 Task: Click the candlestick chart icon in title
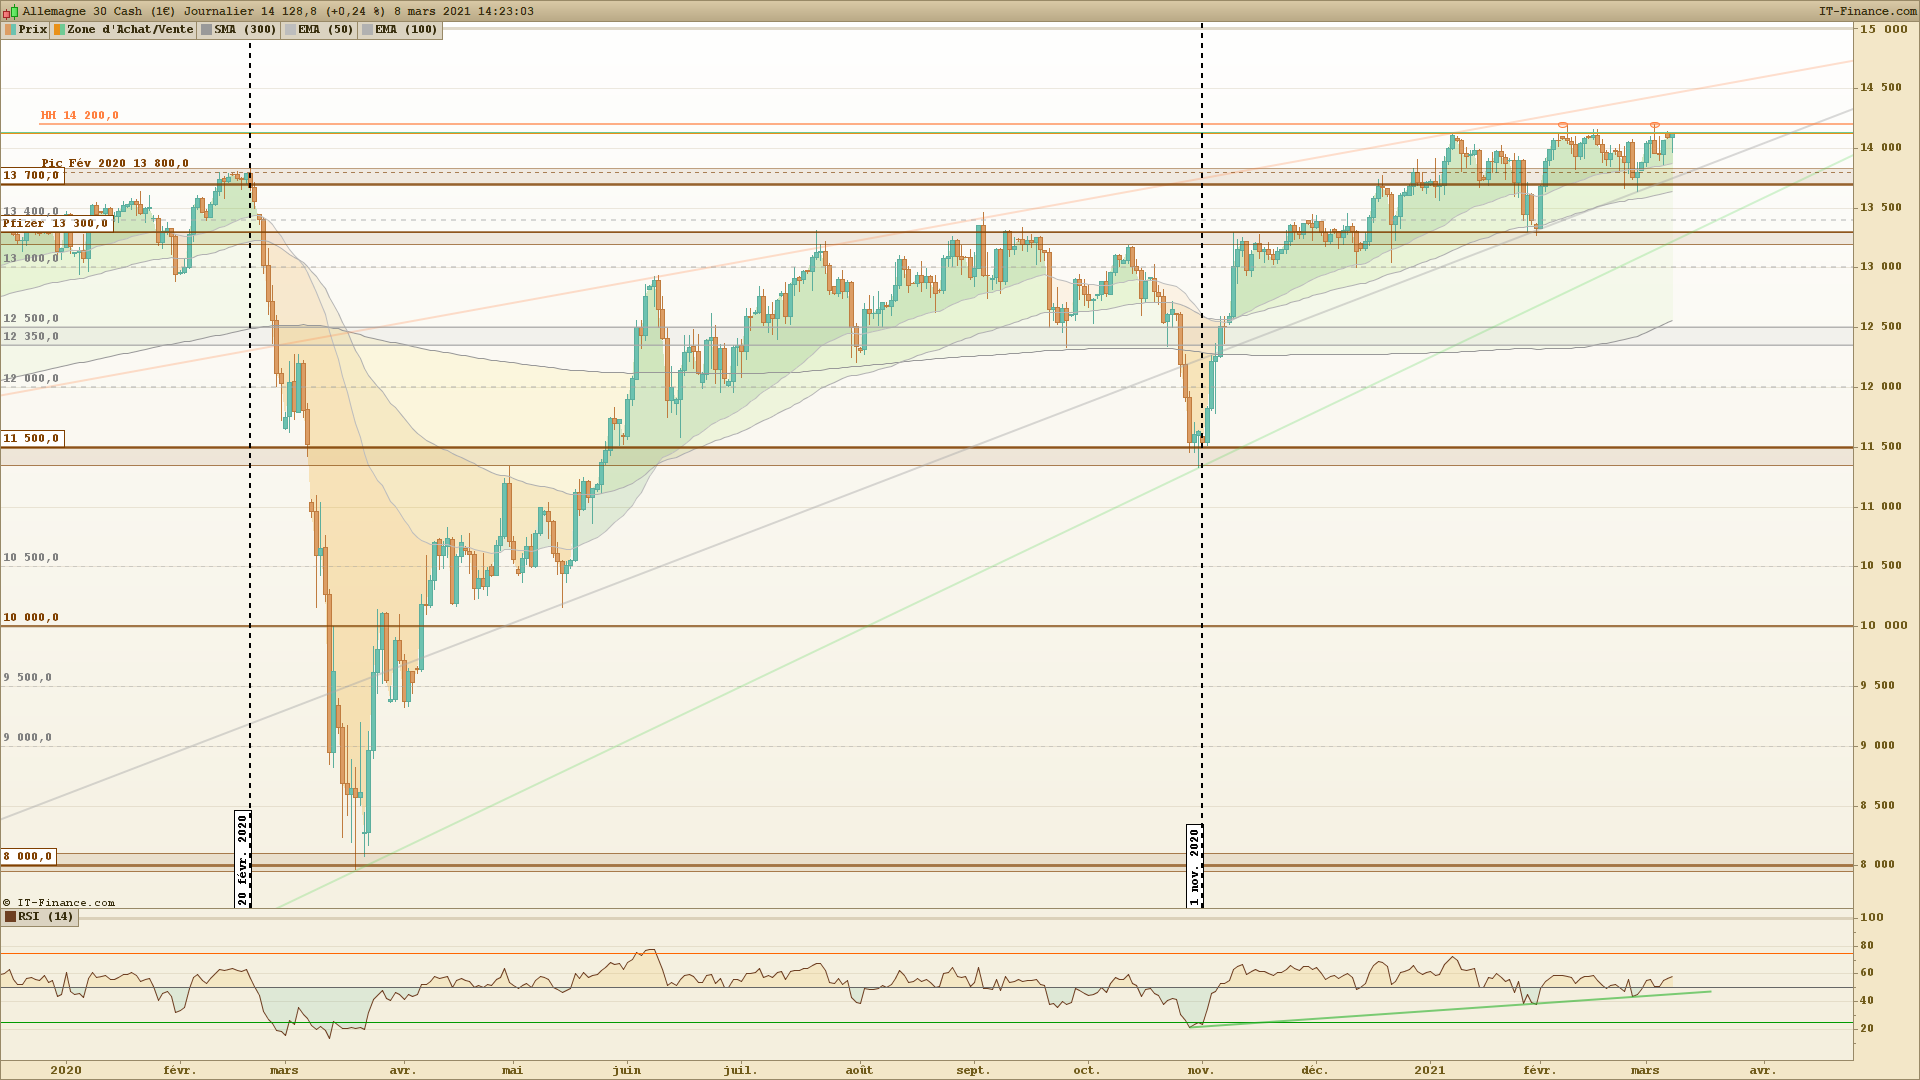pyautogui.click(x=10, y=11)
